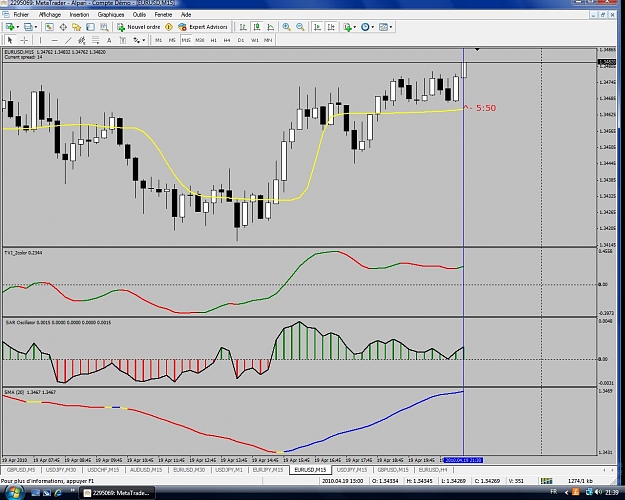Viewport: 625px width, 500px height.
Task: Toggle the Expert Advisors button
Action: (x=203, y=27)
